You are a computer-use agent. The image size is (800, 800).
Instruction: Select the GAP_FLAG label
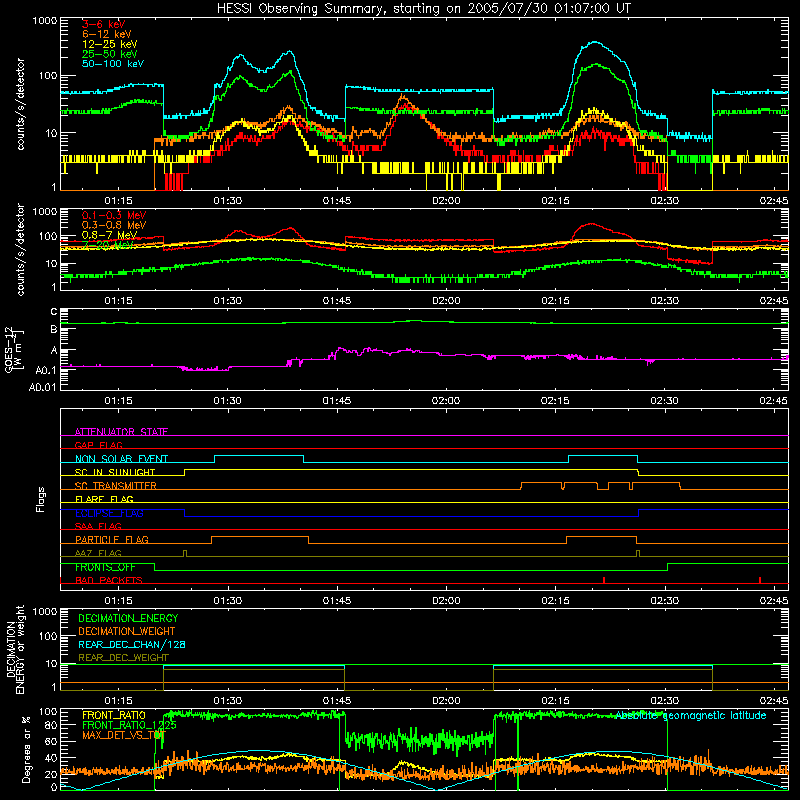(98, 445)
